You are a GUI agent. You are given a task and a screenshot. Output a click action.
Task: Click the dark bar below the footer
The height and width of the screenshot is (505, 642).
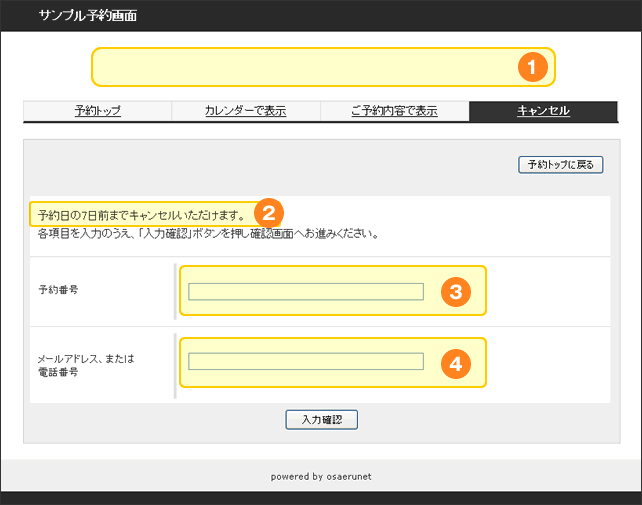click(321, 498)
